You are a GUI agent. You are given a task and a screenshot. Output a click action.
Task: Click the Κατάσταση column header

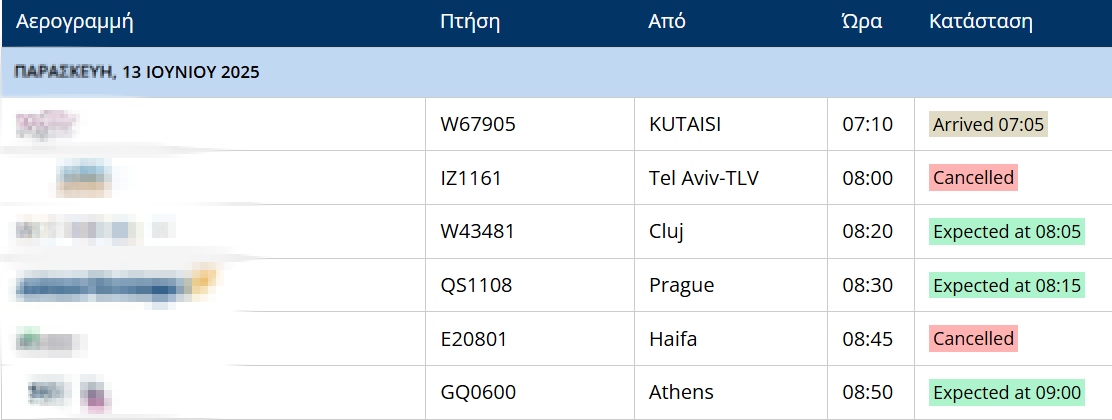[x=980, y=21]
